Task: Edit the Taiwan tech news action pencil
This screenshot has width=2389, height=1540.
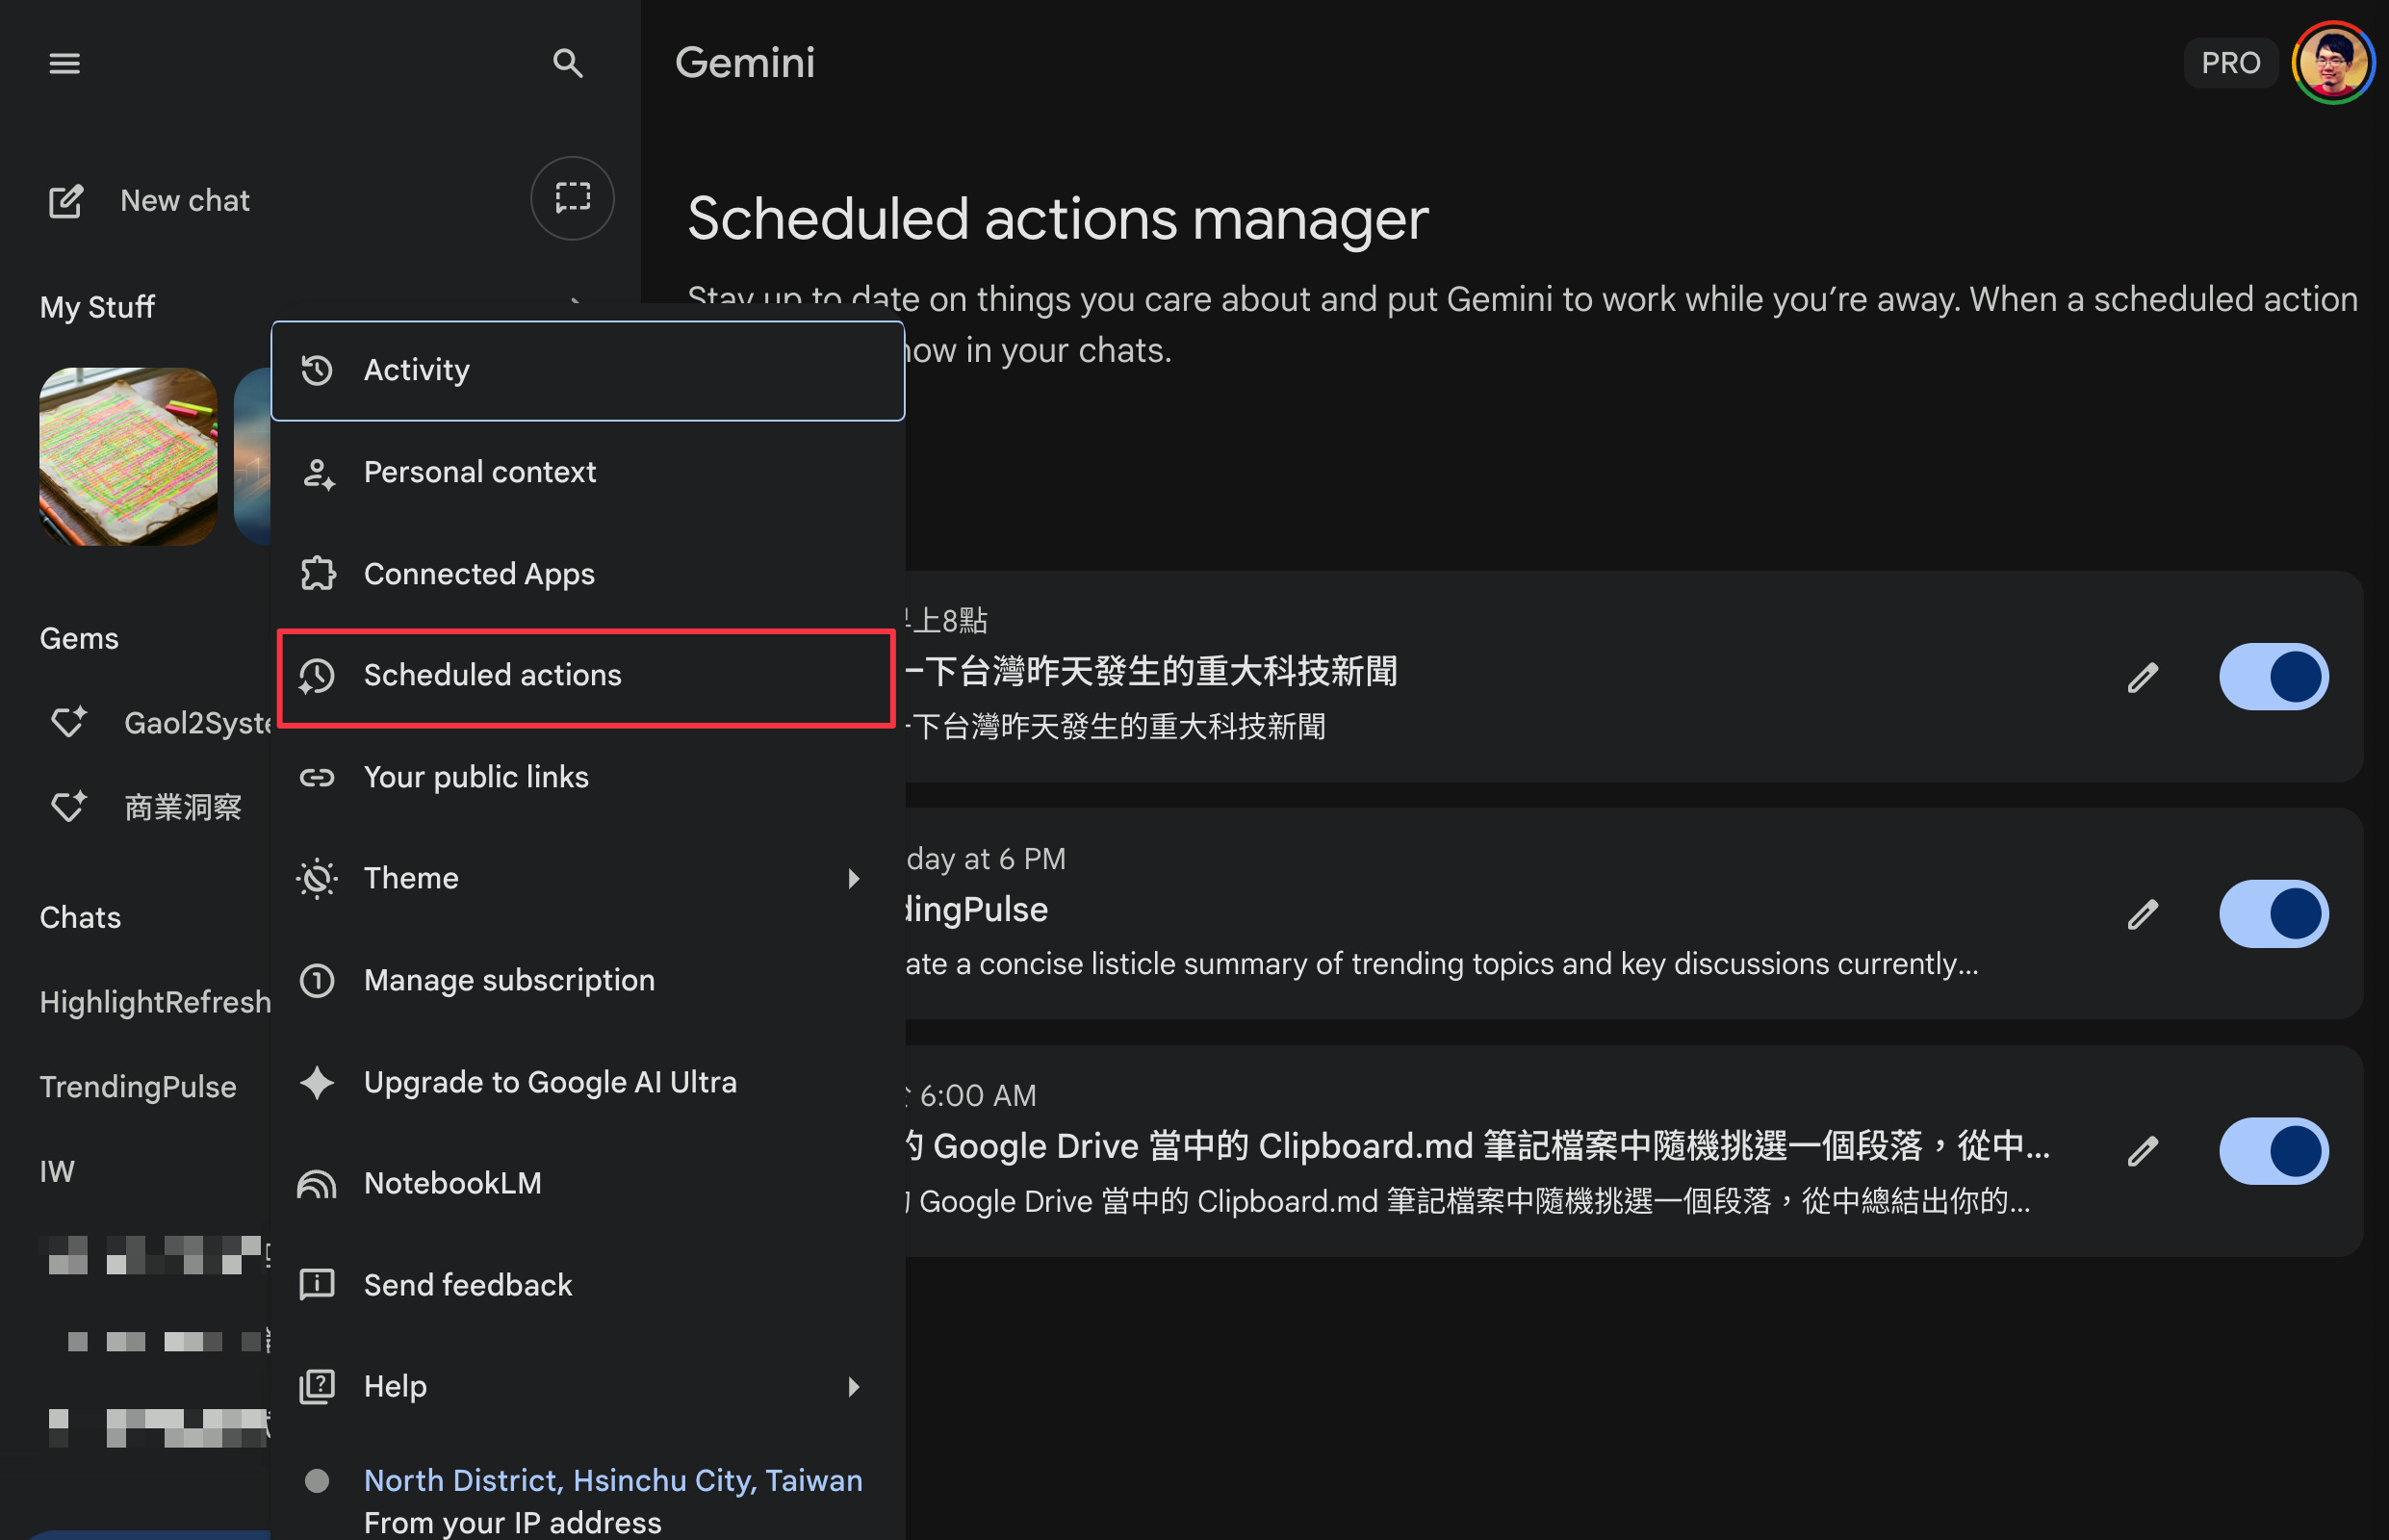Action: tap(2142, 677)
